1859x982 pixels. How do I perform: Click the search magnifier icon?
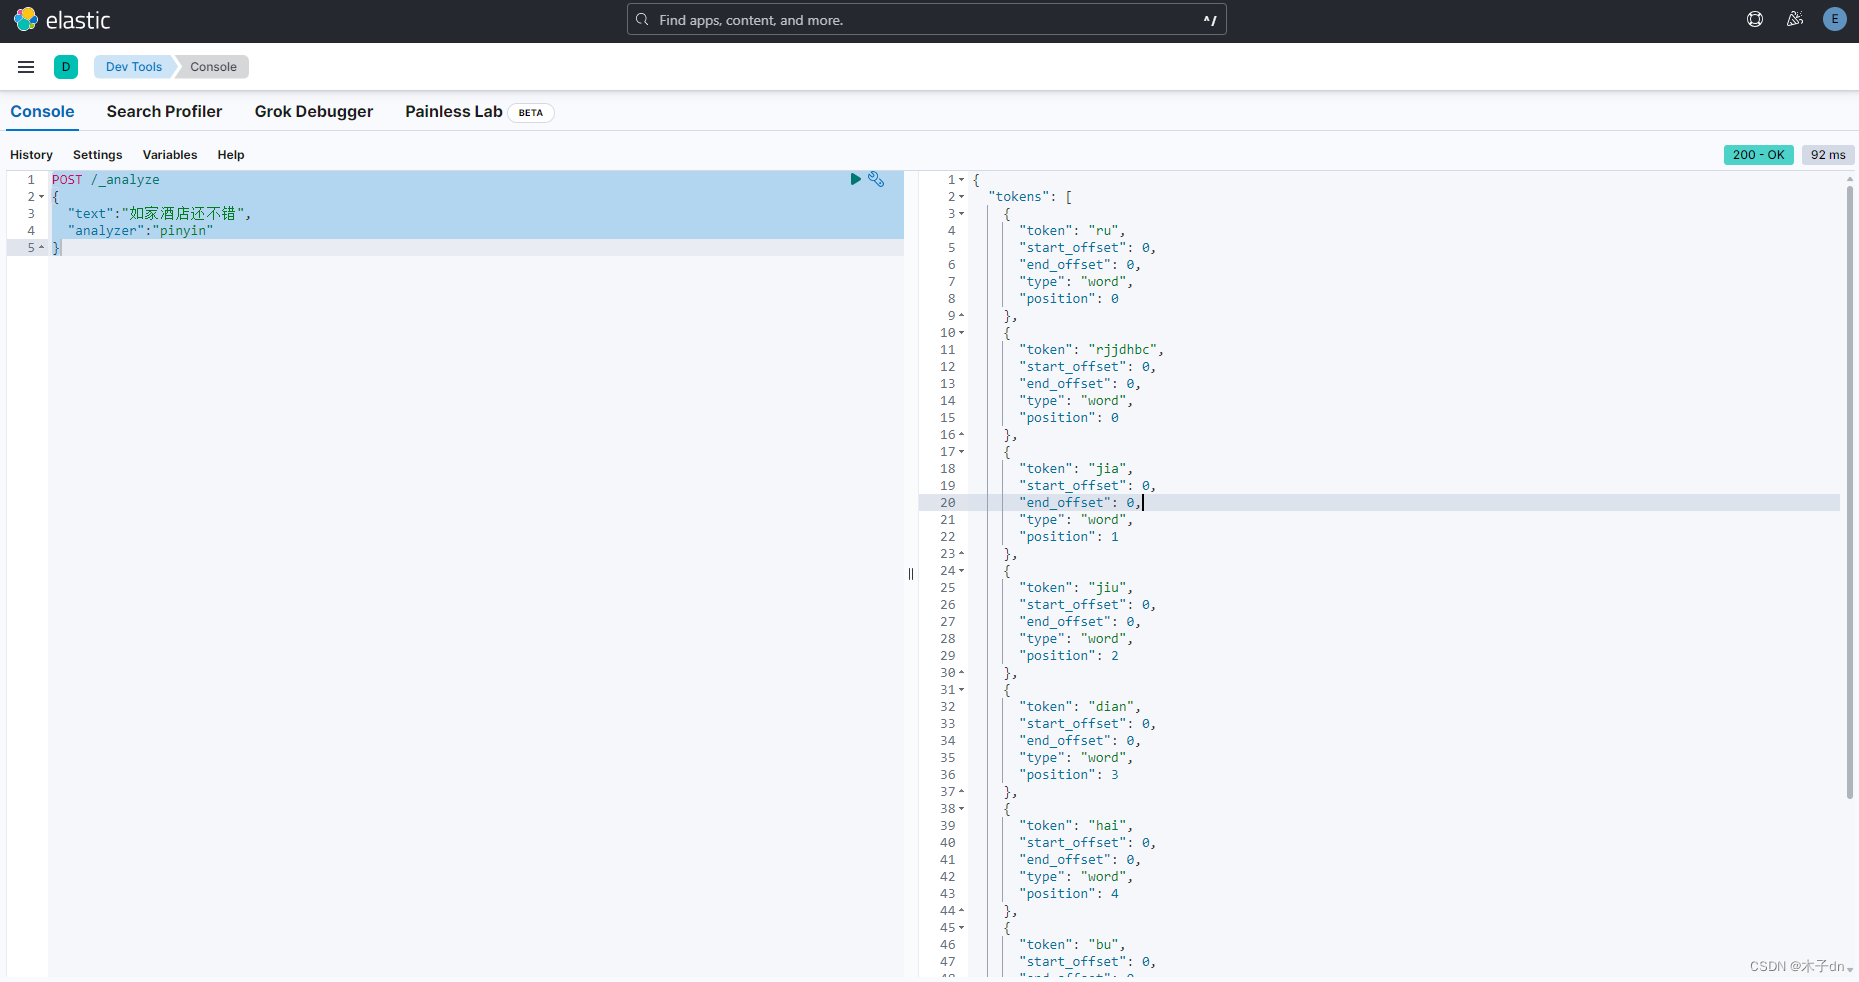tap(642, 19)
